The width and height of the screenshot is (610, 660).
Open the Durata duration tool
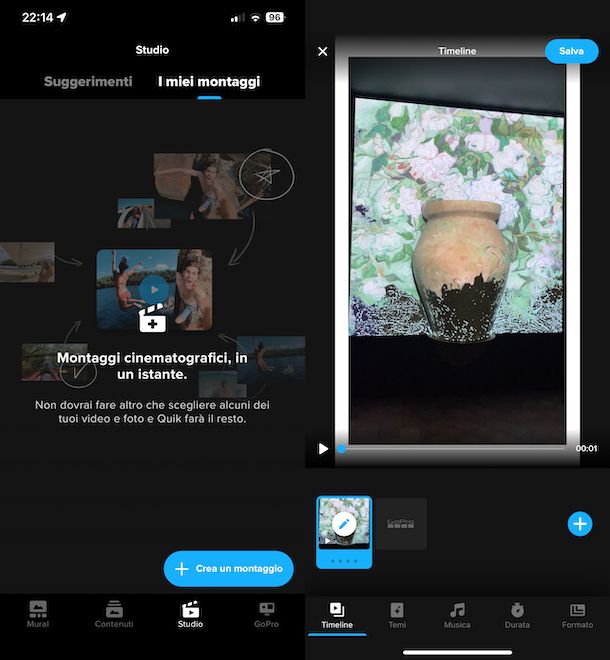click(517, 615)
